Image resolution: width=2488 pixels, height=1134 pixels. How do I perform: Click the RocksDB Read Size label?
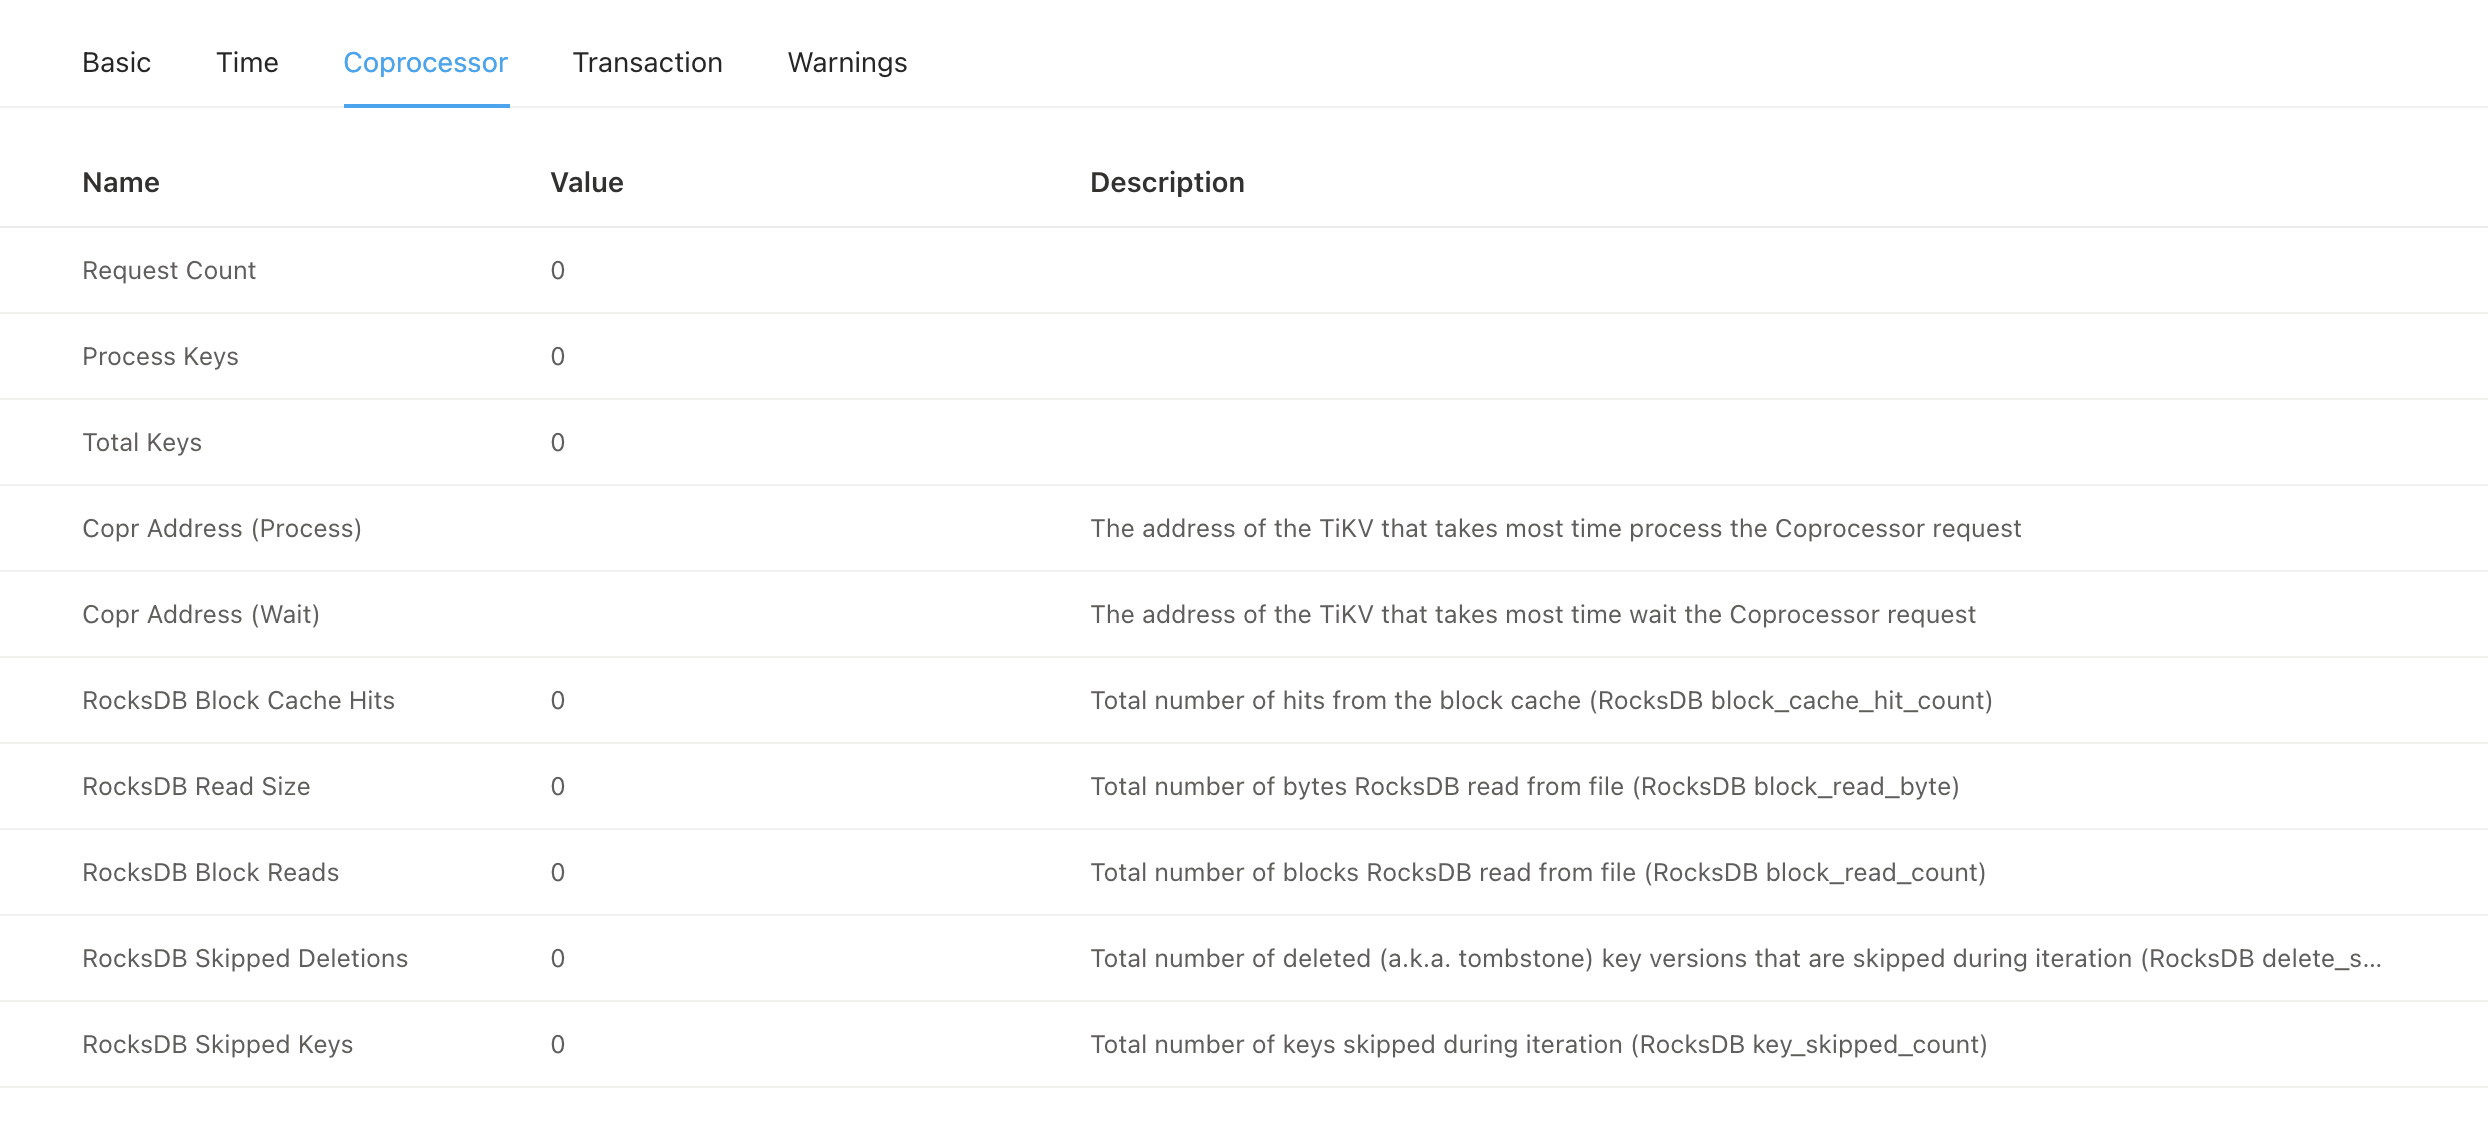(196, 787)
